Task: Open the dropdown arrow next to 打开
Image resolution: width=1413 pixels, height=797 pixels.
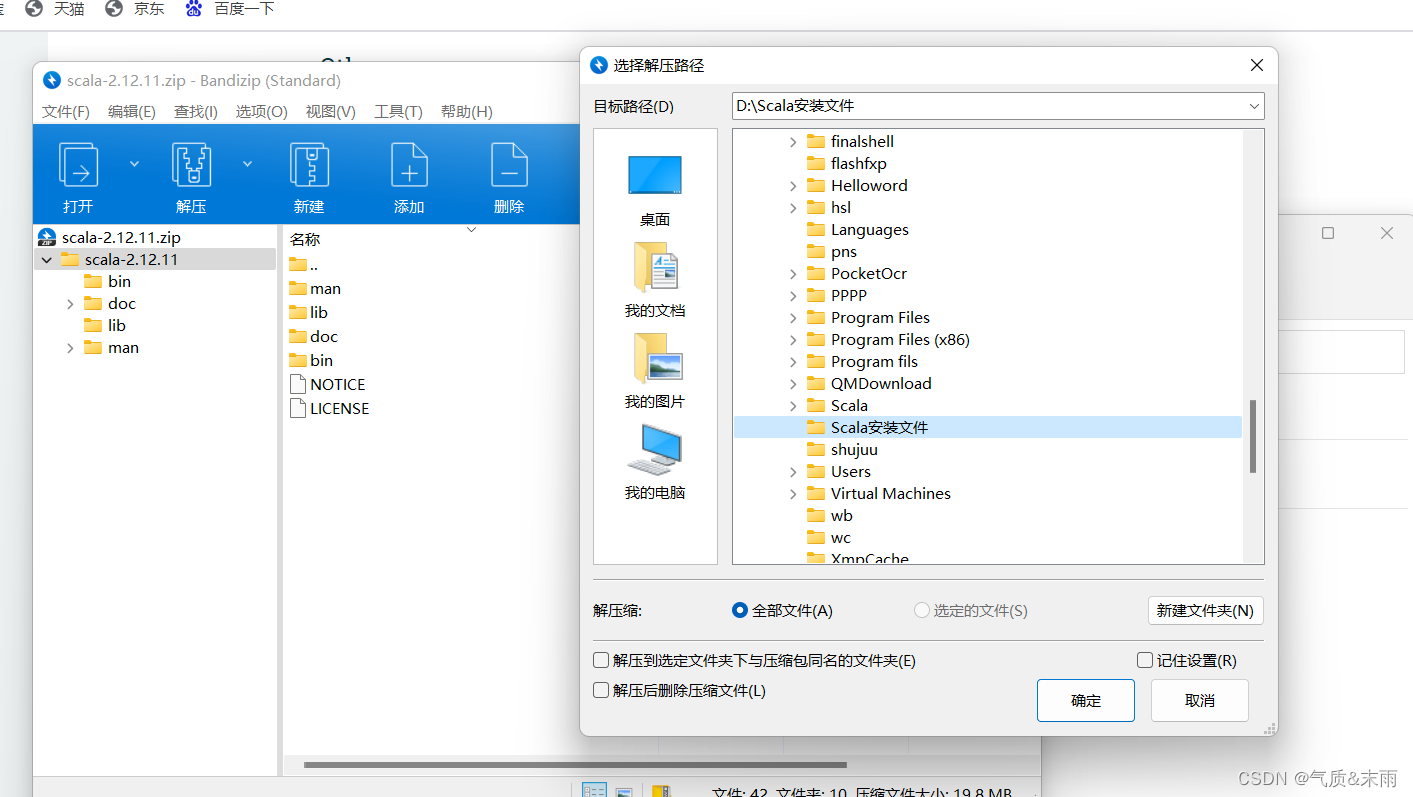Action: (x=134, y=164)
